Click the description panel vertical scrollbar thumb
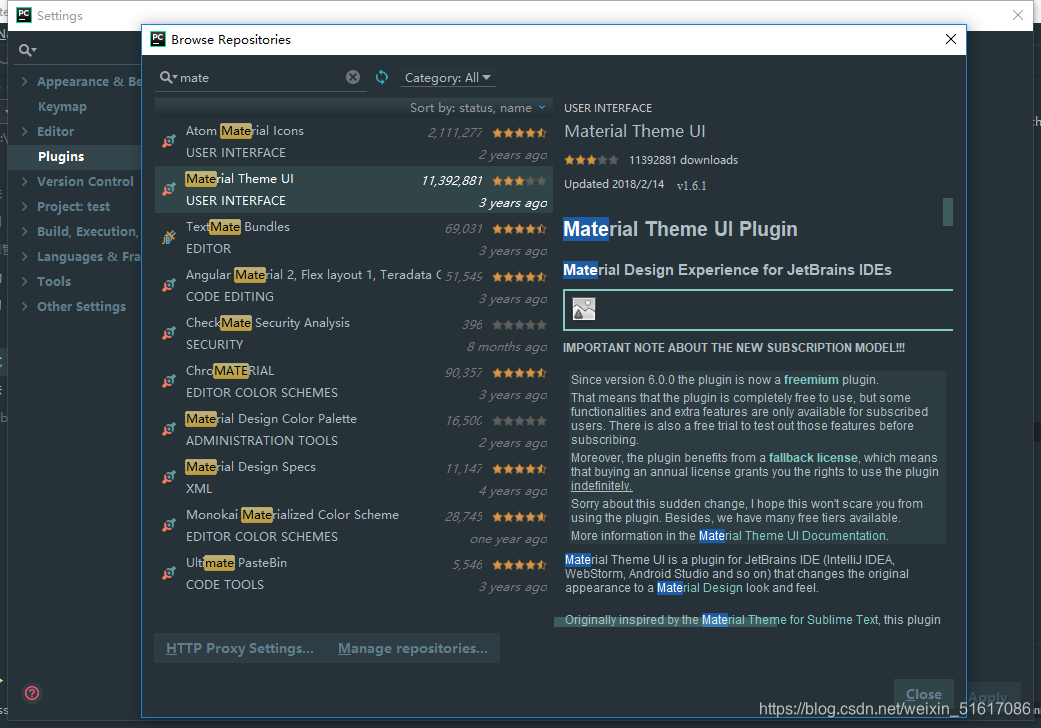 click(948, 212)
